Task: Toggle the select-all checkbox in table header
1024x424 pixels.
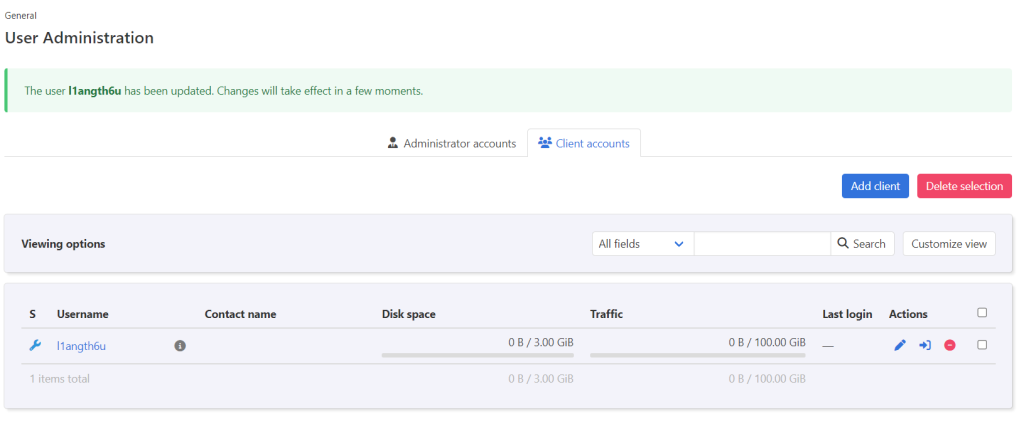Action: tap(982, 313)
